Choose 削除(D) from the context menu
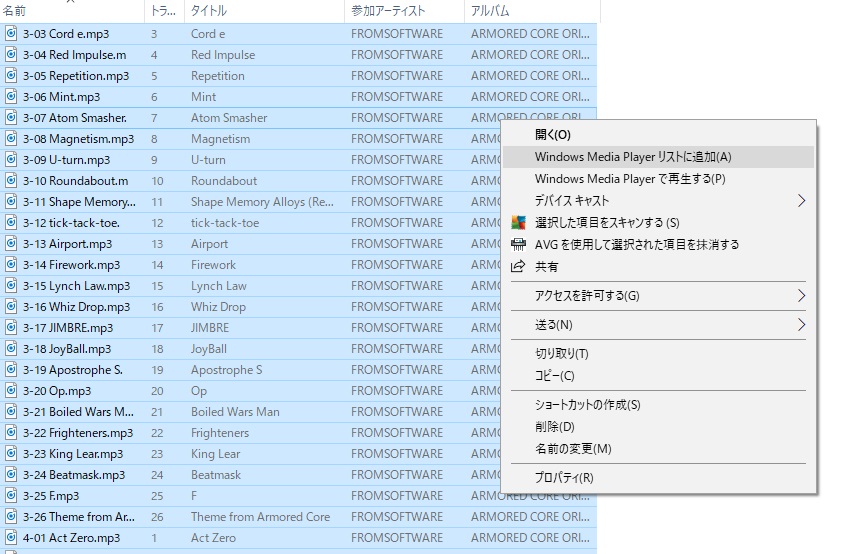Screen dimensions: 864x554 (658, 427)
